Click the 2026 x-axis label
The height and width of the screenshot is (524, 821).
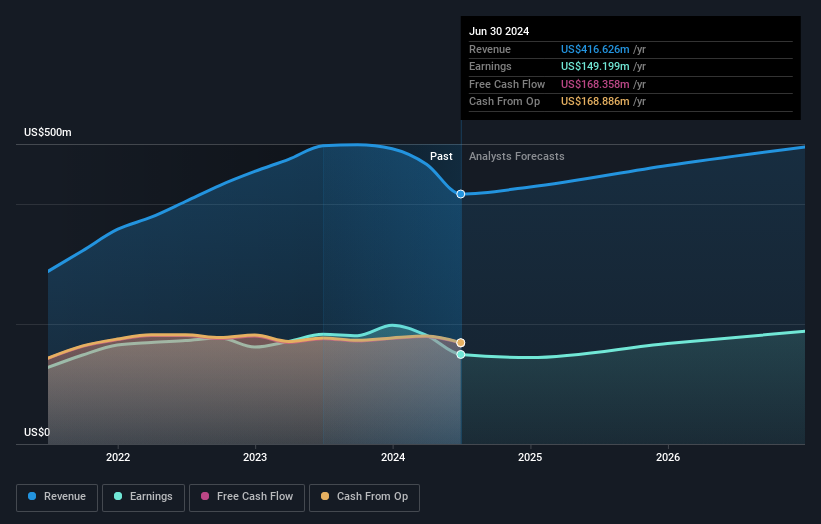(668, 457)
